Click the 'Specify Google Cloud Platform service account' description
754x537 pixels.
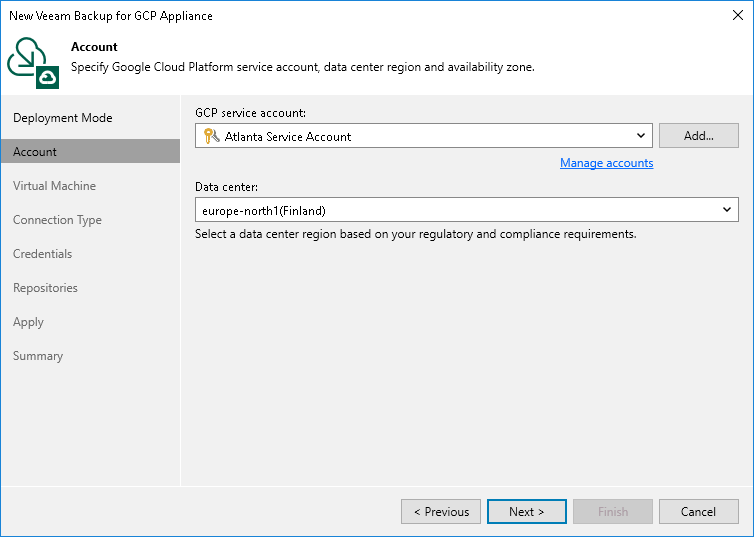pos(303,67)
